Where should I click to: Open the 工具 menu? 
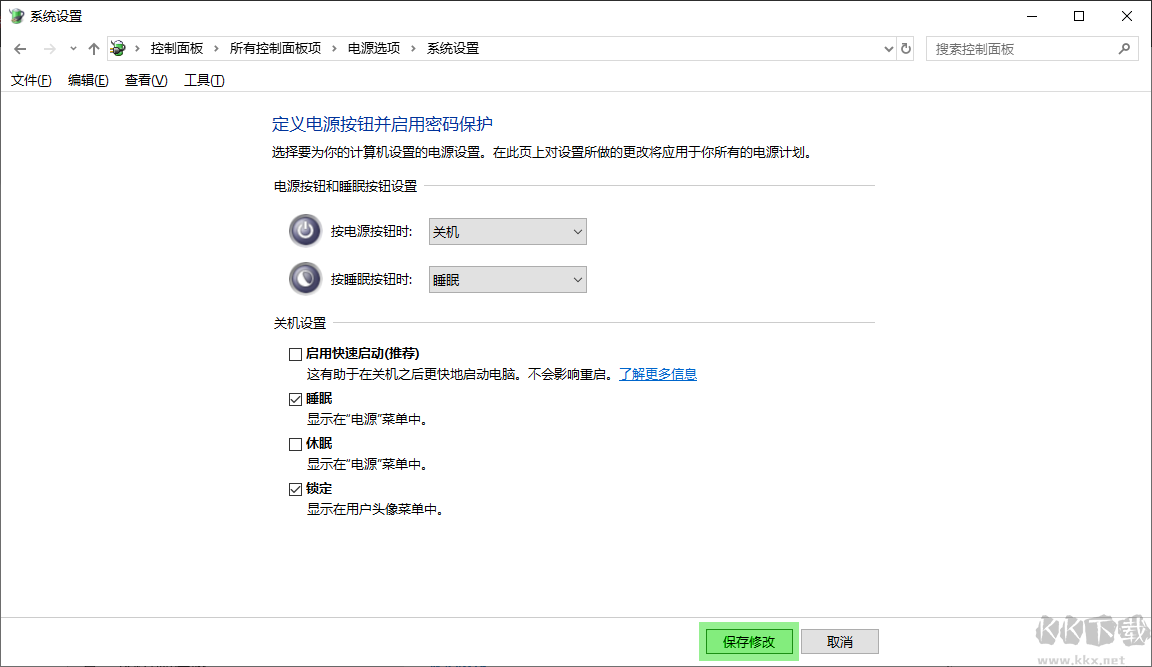[204, 80]
